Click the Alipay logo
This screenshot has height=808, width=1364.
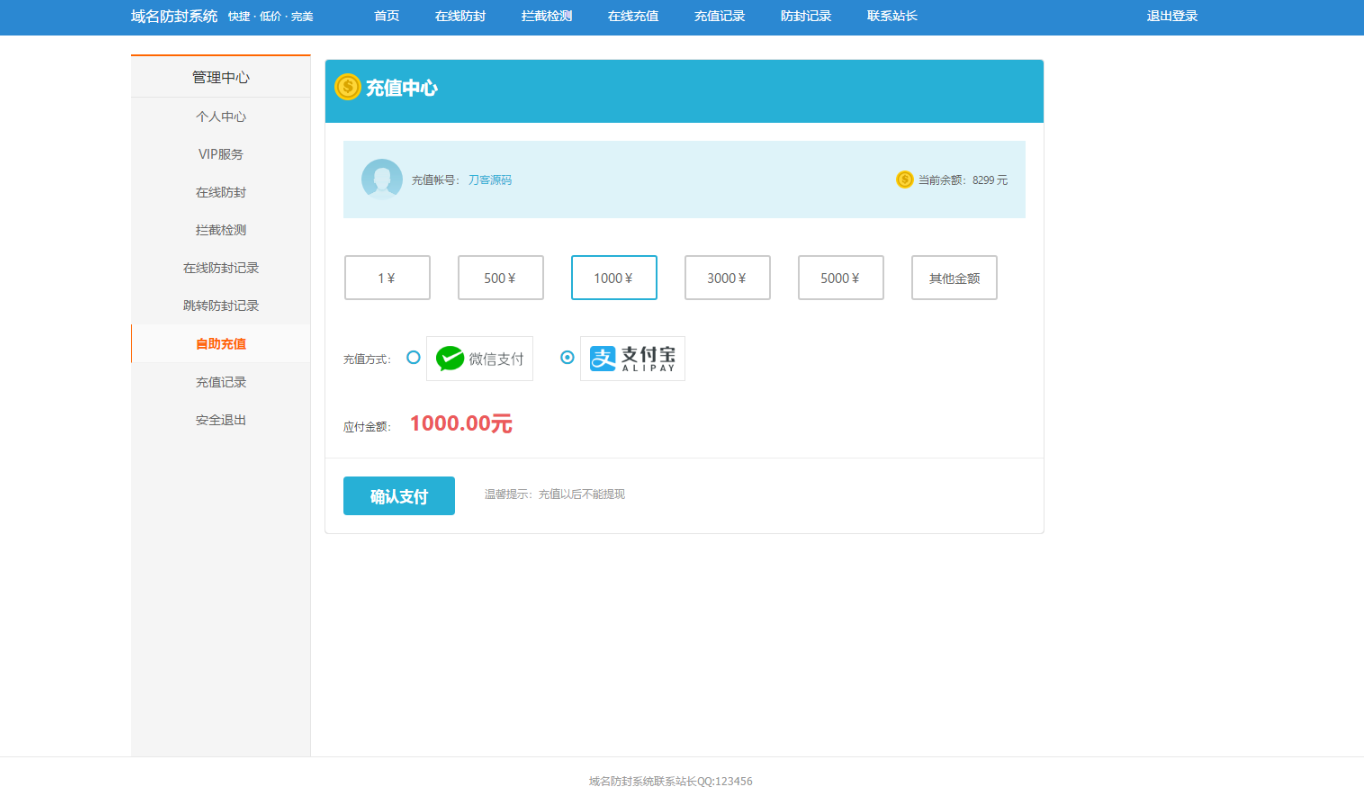coord(632,358)
